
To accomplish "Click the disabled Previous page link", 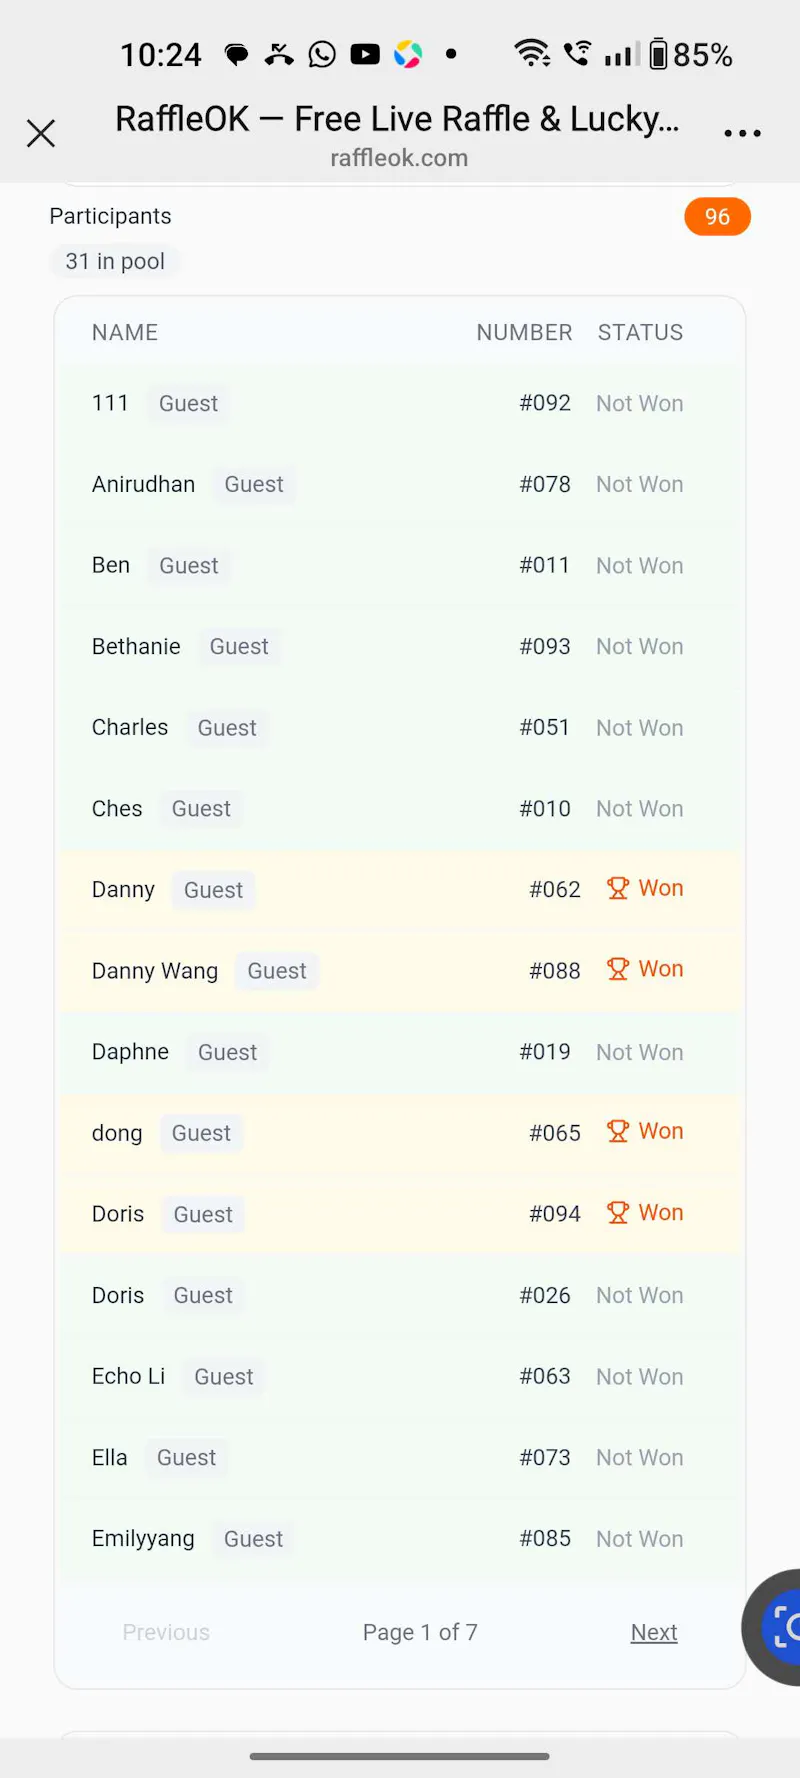I will point(166,1632).
